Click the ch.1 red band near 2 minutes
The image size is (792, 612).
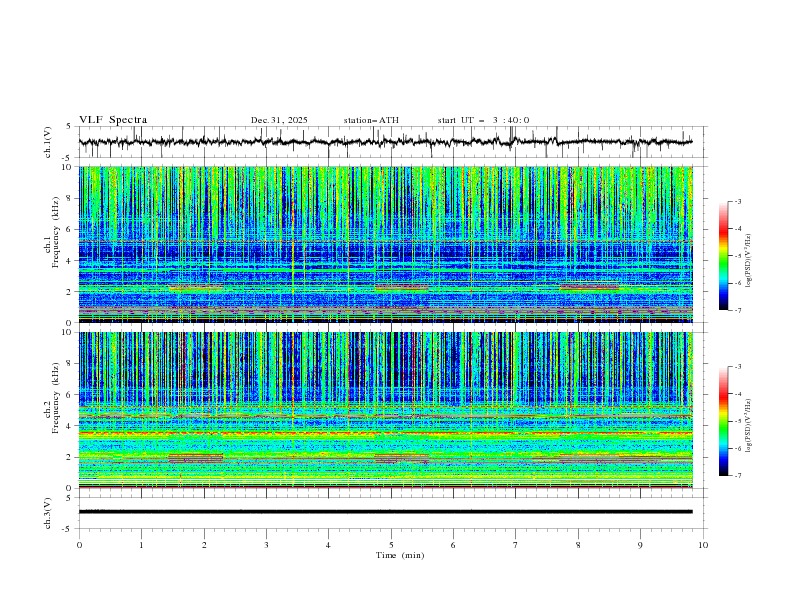(x=197, y=288)
